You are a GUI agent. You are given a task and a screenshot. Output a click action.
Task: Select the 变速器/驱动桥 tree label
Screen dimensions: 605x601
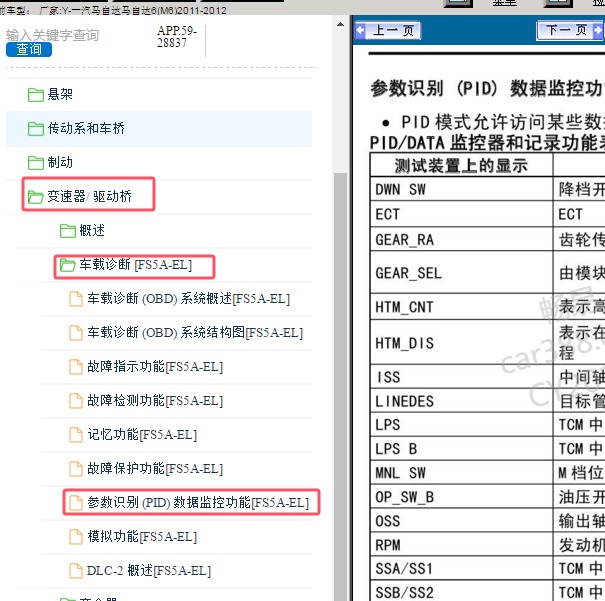[x=90, y=196]
